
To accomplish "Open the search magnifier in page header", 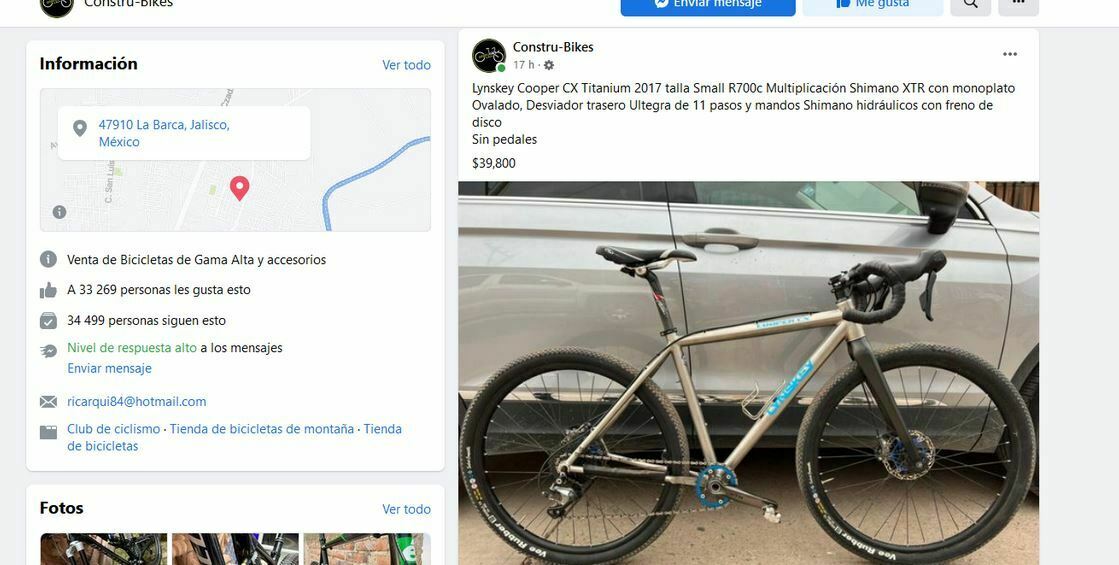I will [971, 4].
